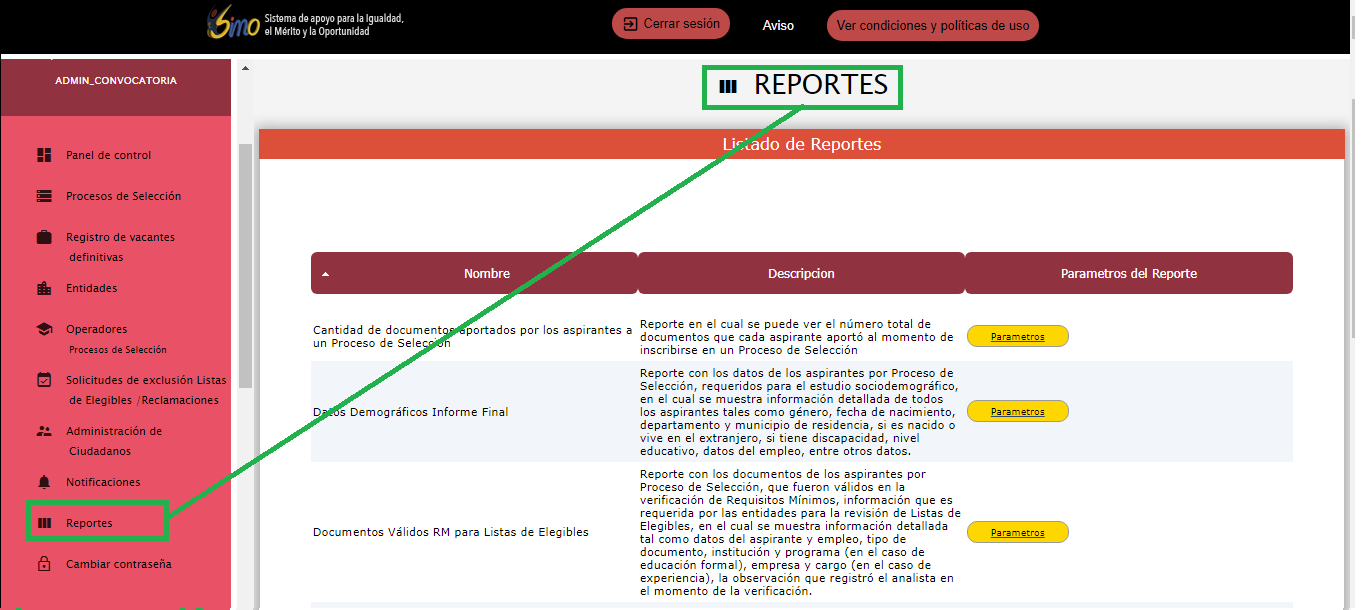The image size is (1366, 610).
Task: Click the Administración de Ciudadanos people icon
Action: [44, 431]
